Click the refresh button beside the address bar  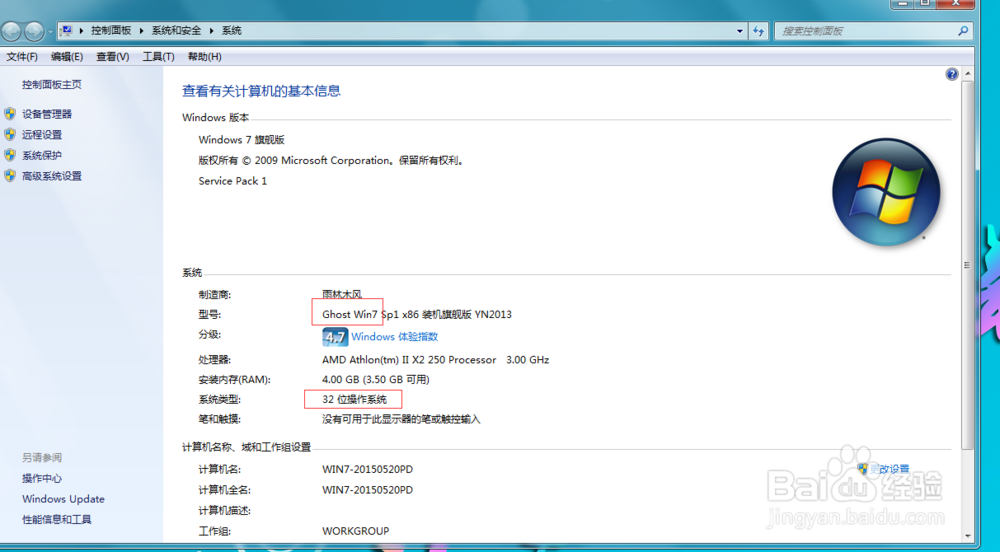tap(758, 31)
